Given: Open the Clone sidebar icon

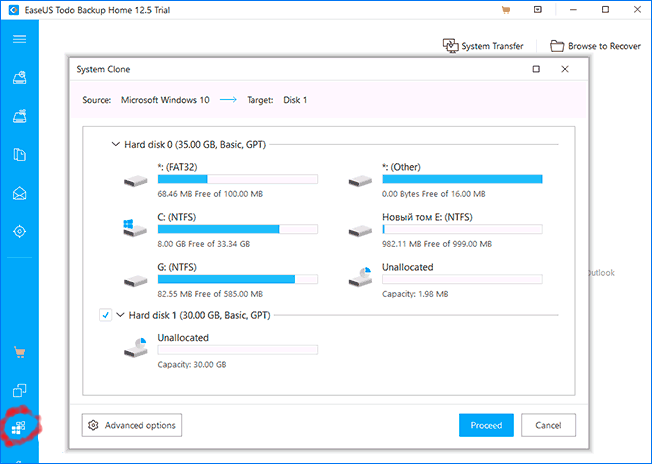Looking at the screenshot, I should coord(20,390).
